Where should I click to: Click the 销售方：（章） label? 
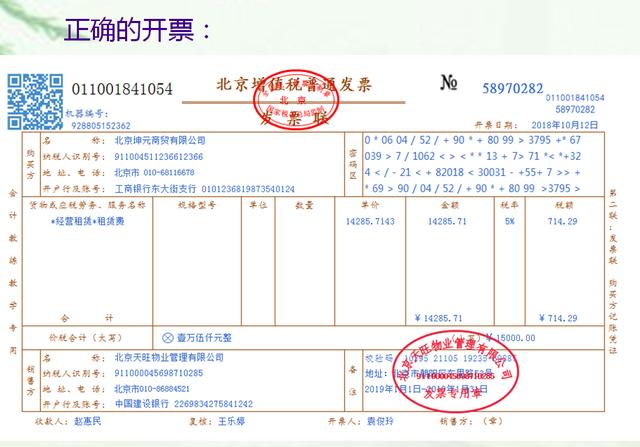tap(471, 421)
